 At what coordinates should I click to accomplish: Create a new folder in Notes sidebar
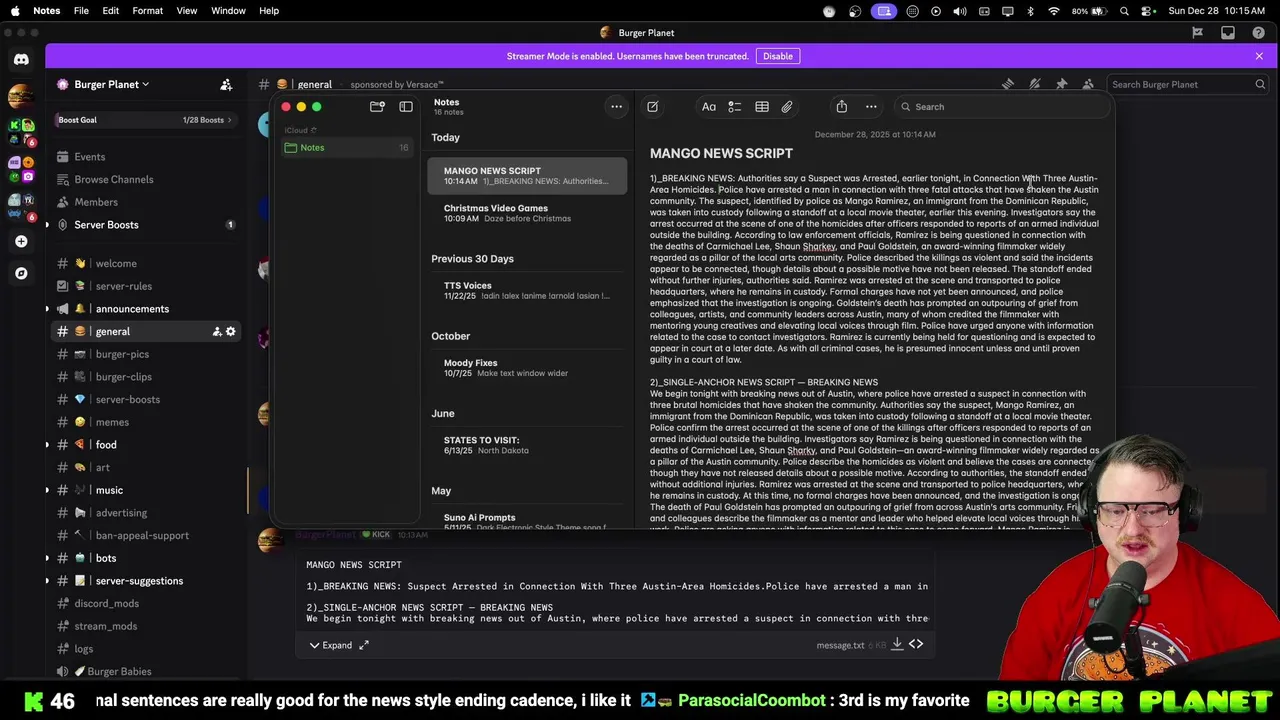pyautogui.click(x=377, y=107)
